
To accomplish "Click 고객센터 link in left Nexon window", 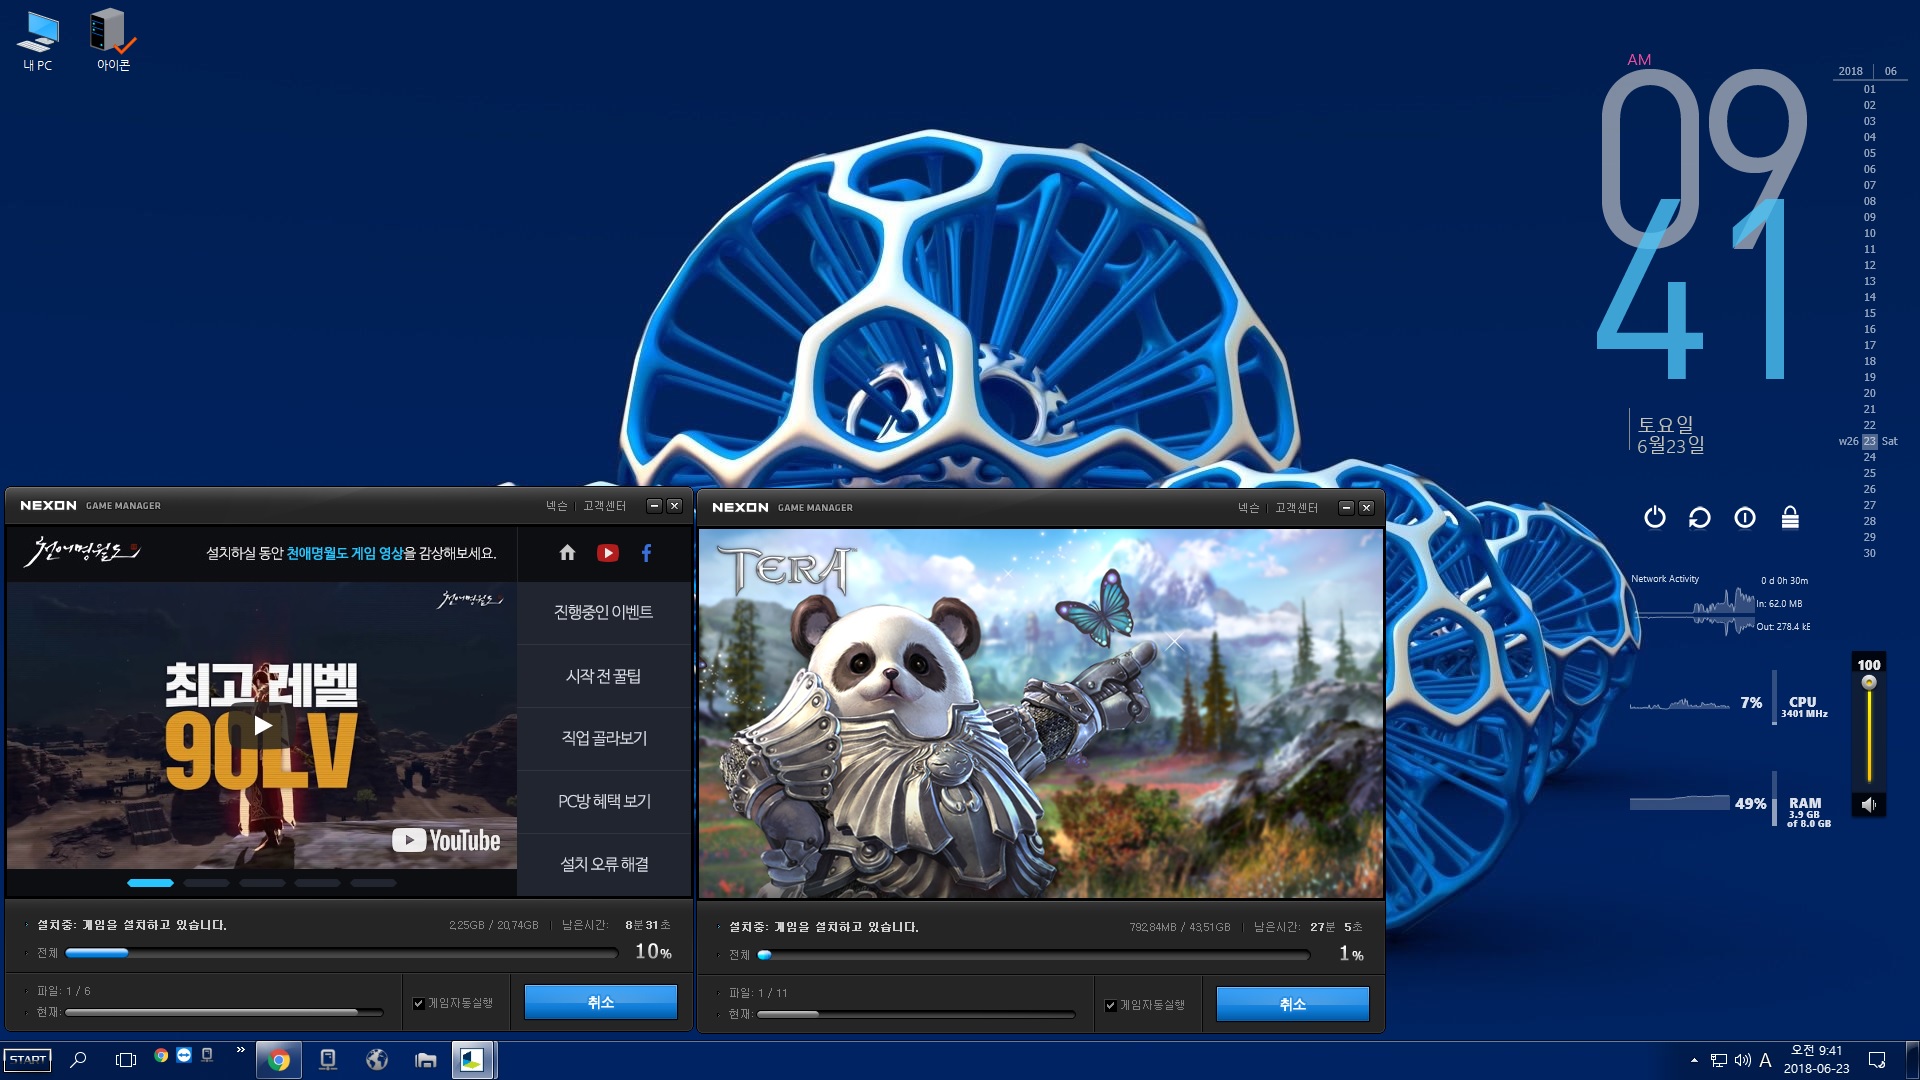I will [604, 506].
